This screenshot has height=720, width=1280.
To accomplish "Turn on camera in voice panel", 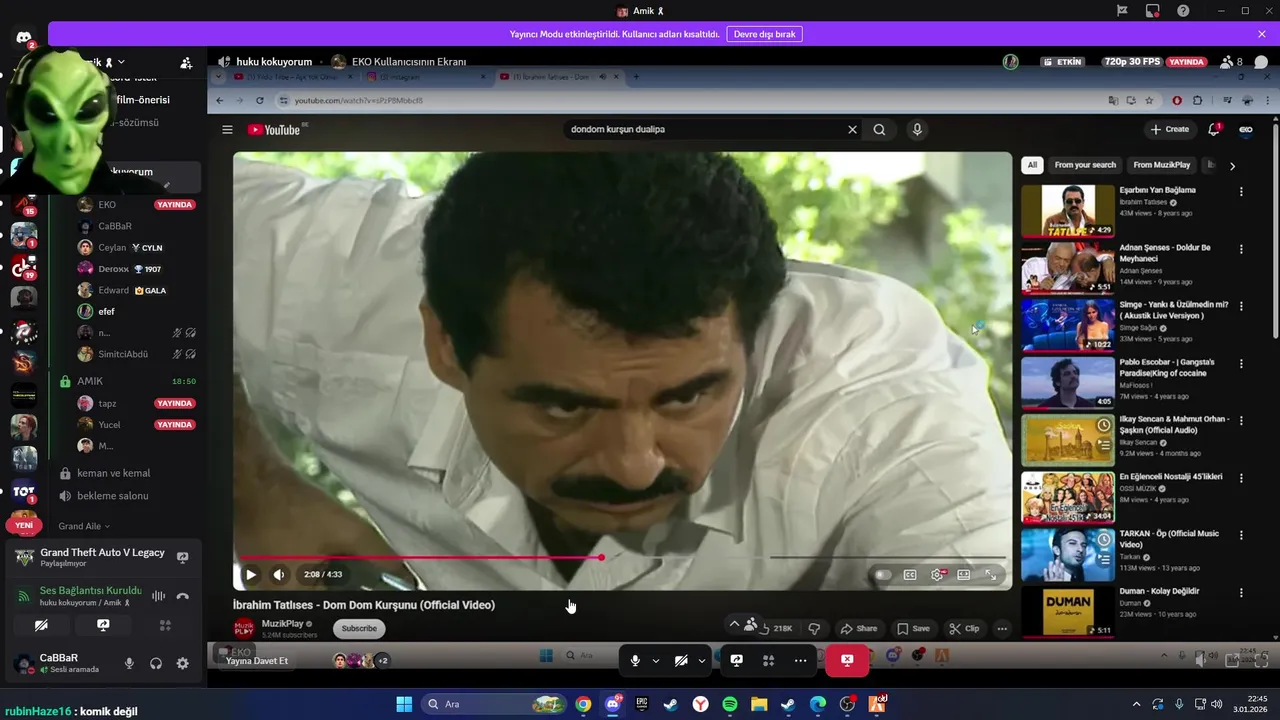I will point(41,626).
